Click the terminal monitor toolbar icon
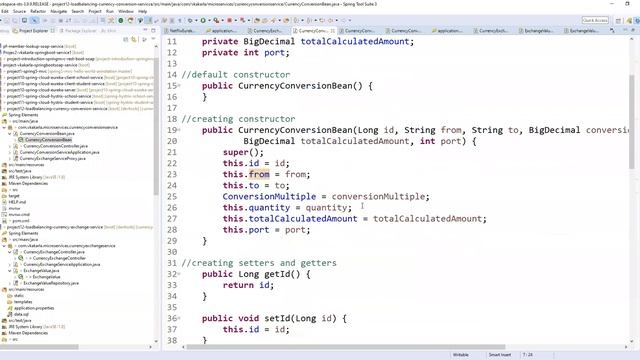The image size is (640, 360). [x=24, y=20]
